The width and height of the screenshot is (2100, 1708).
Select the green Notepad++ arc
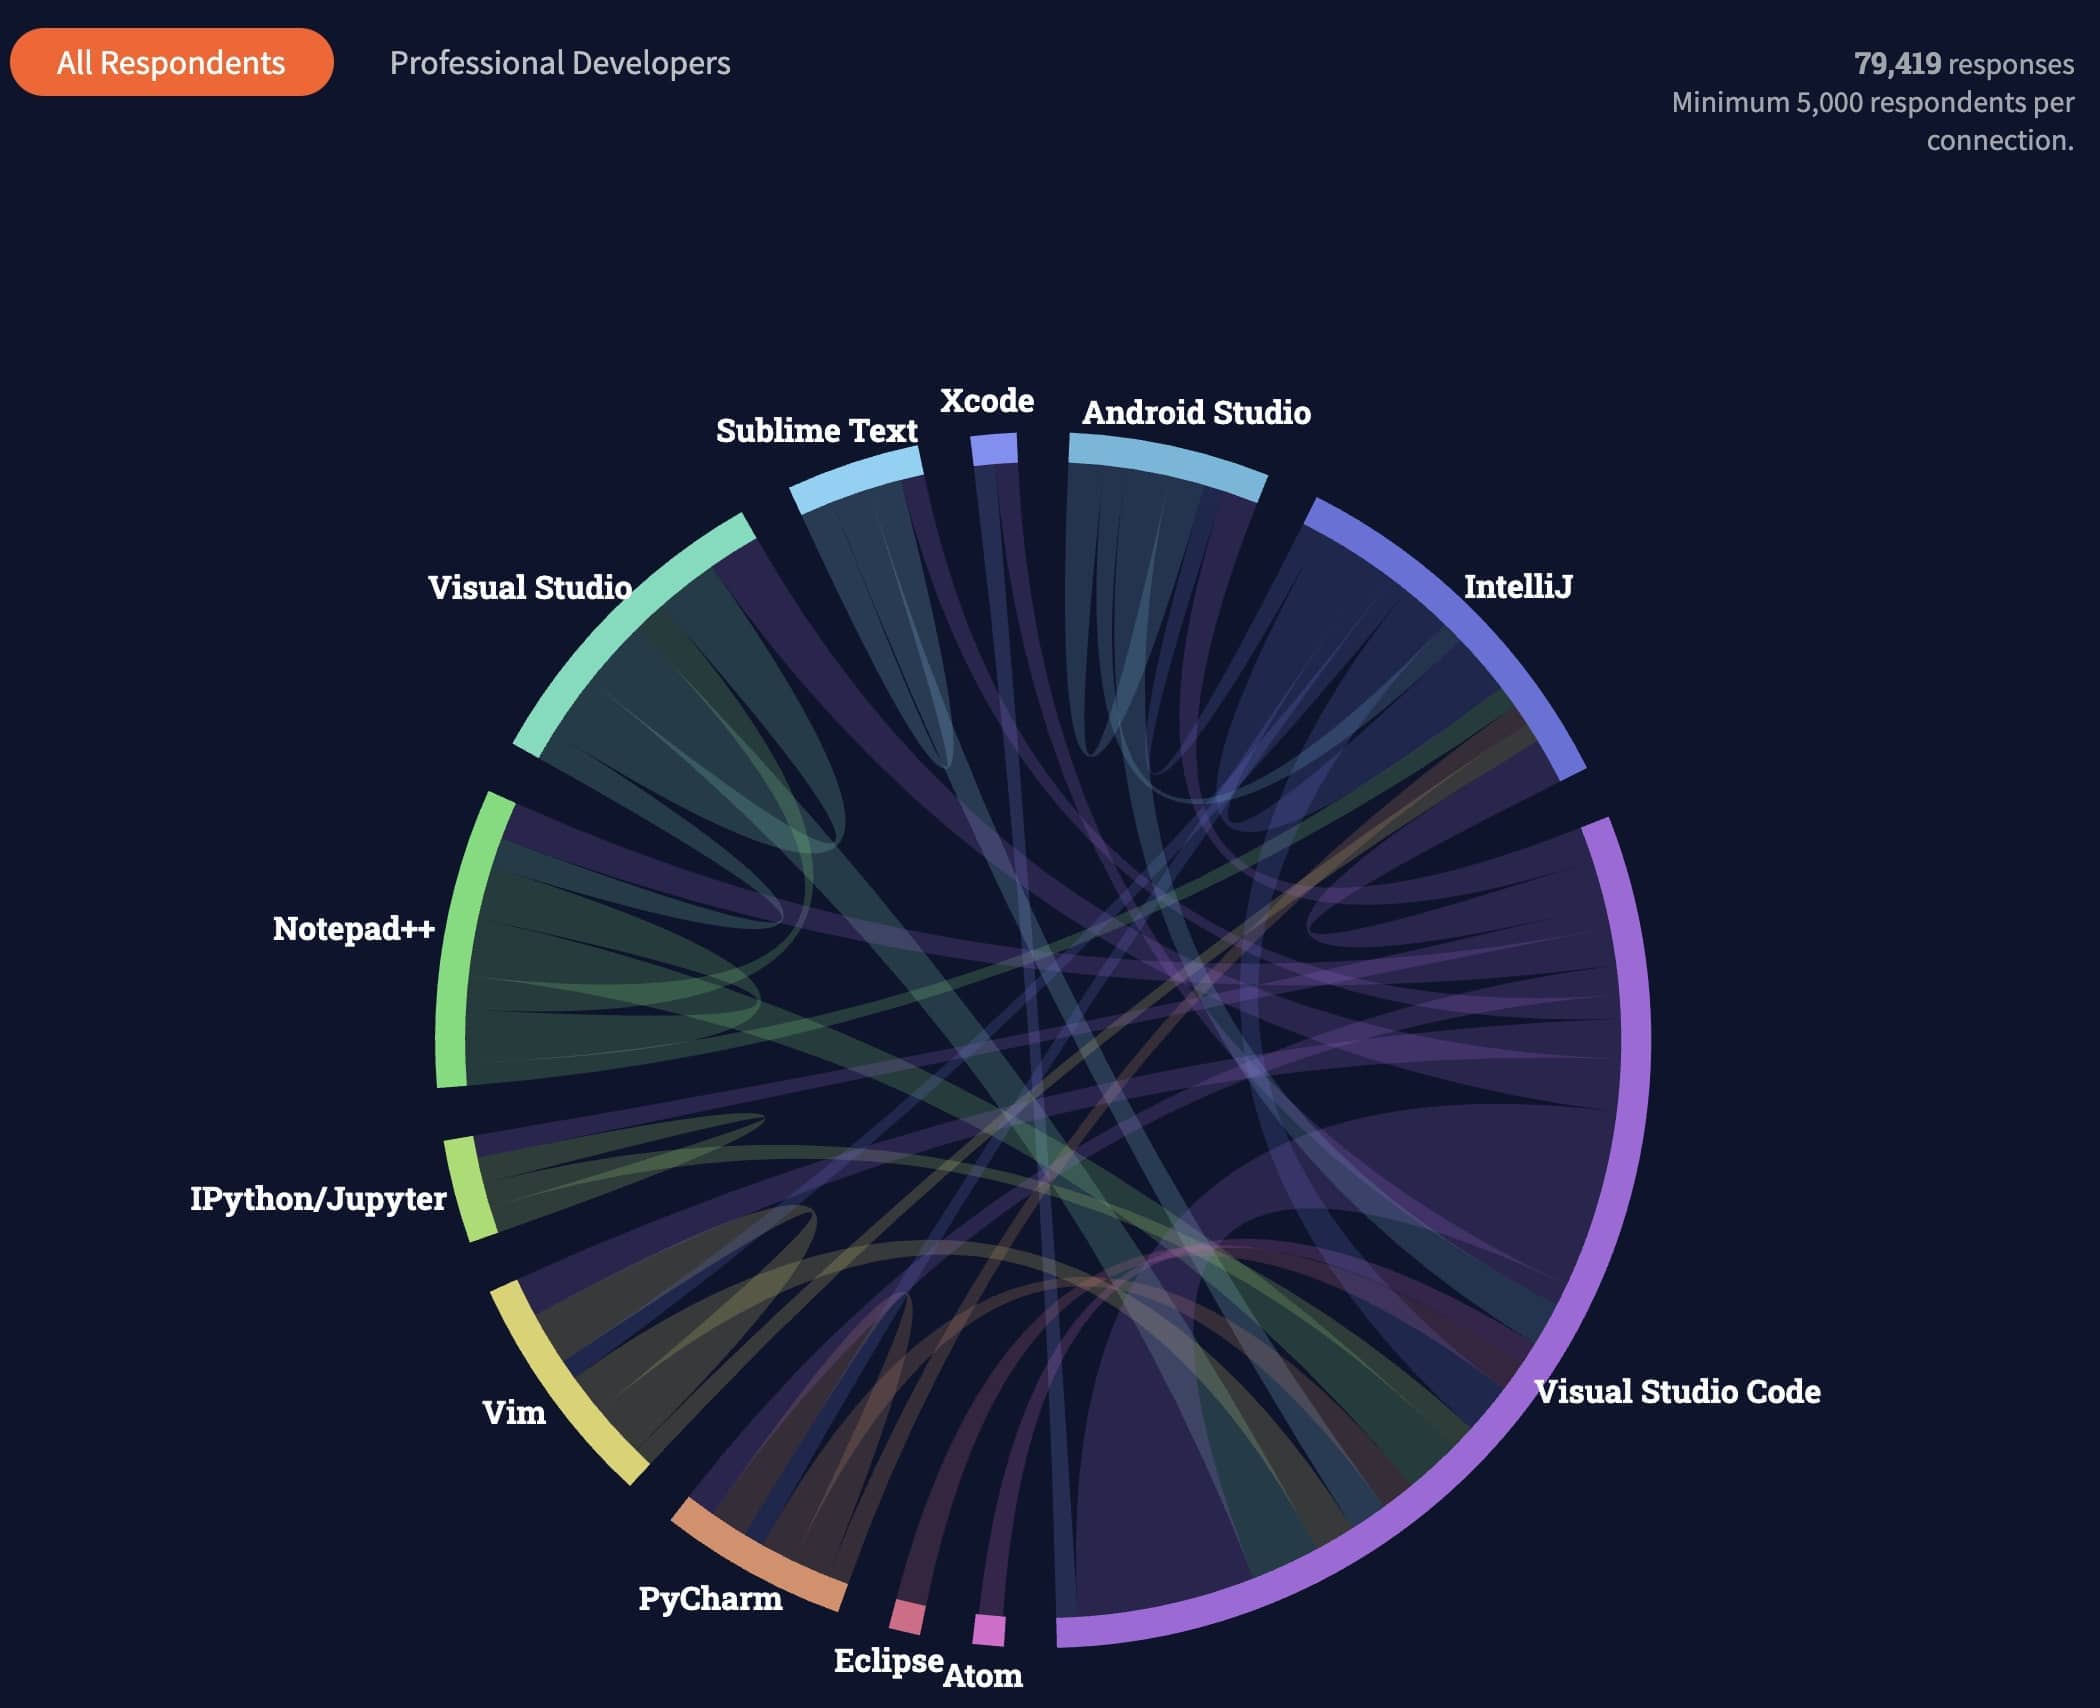coord(456,940)
